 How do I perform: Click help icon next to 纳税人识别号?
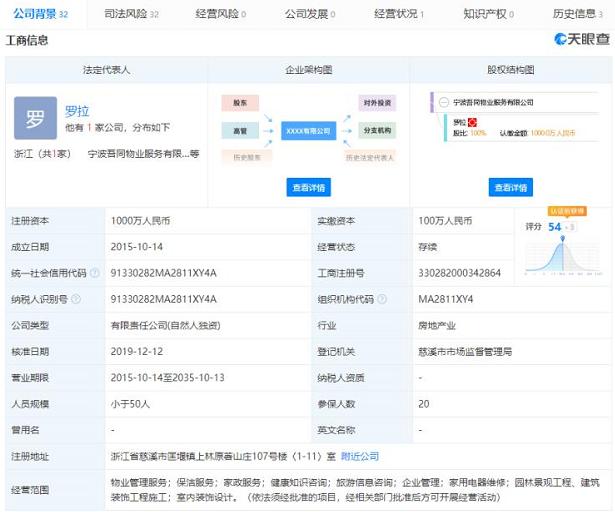(x=76, y=299)
